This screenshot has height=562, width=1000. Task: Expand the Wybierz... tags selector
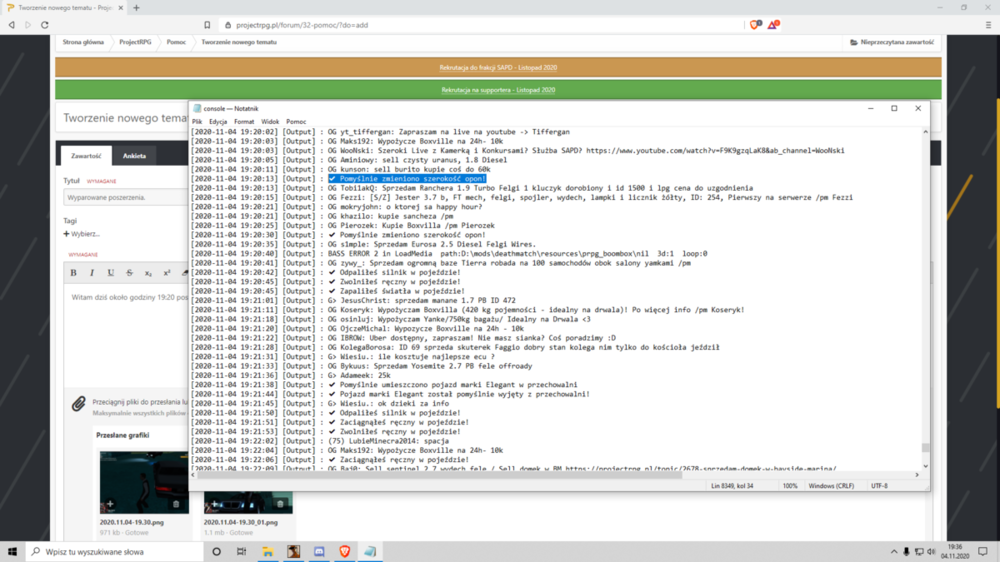tap(82, 234)
